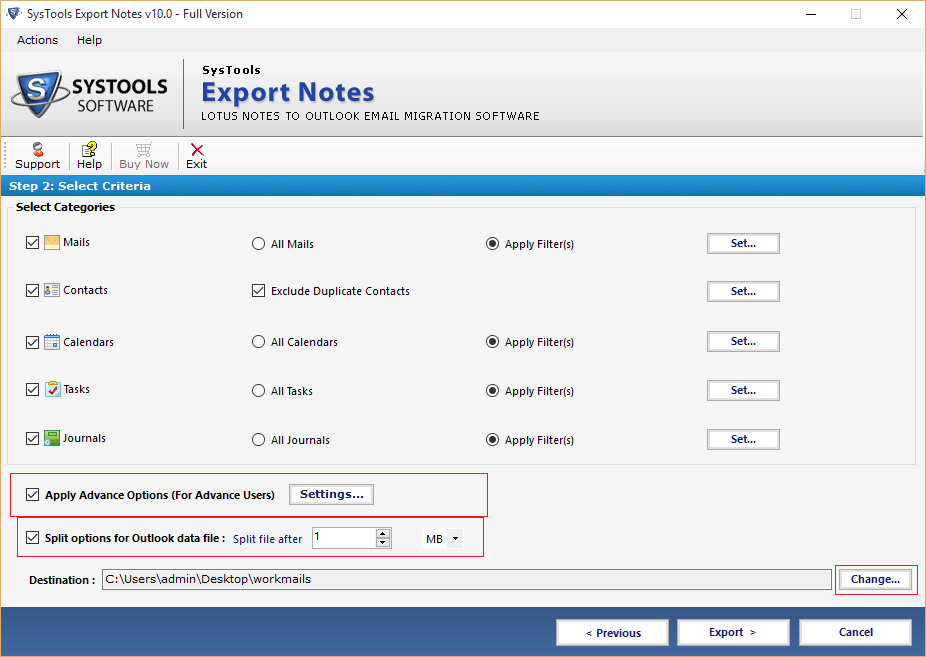Click Set... button for Mails

(x=743, y=243)
